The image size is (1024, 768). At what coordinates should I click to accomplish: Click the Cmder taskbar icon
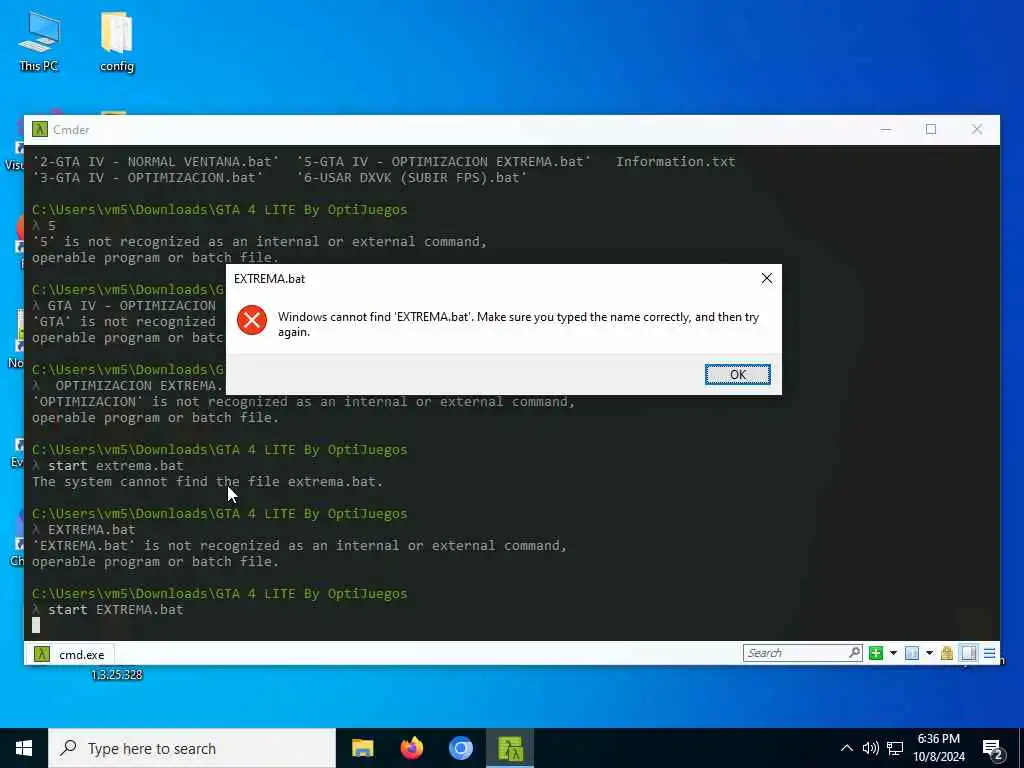pyautogui.click(x=510, y=748)
